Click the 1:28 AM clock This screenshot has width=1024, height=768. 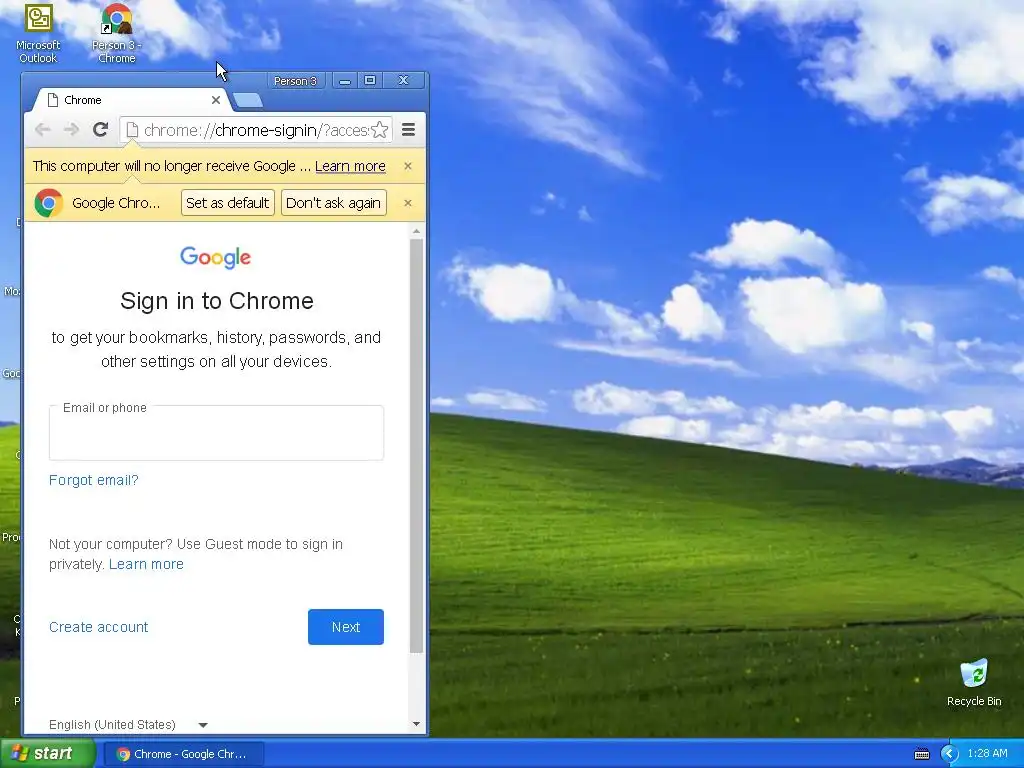987,754
